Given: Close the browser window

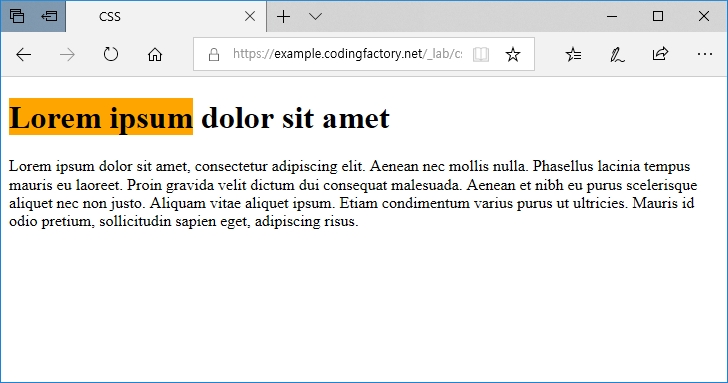Looking at the screenshot, I should [704, 16].
